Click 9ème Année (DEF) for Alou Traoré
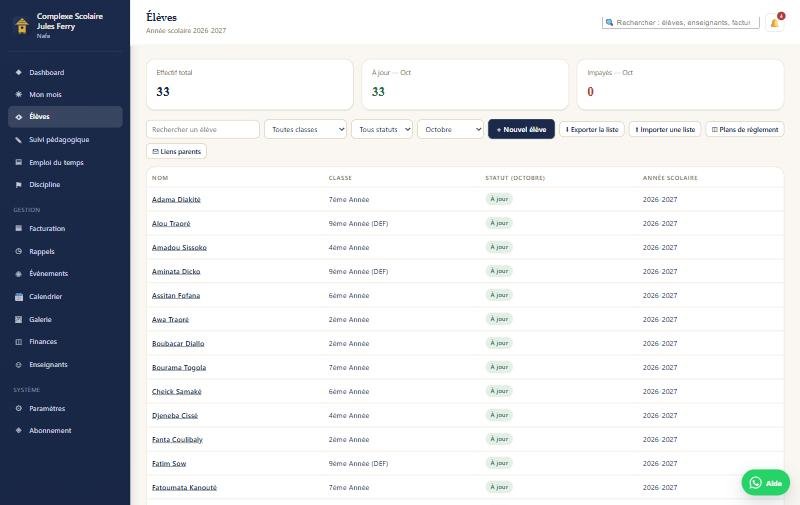This screenshot has height=505, width=800. 358,223
